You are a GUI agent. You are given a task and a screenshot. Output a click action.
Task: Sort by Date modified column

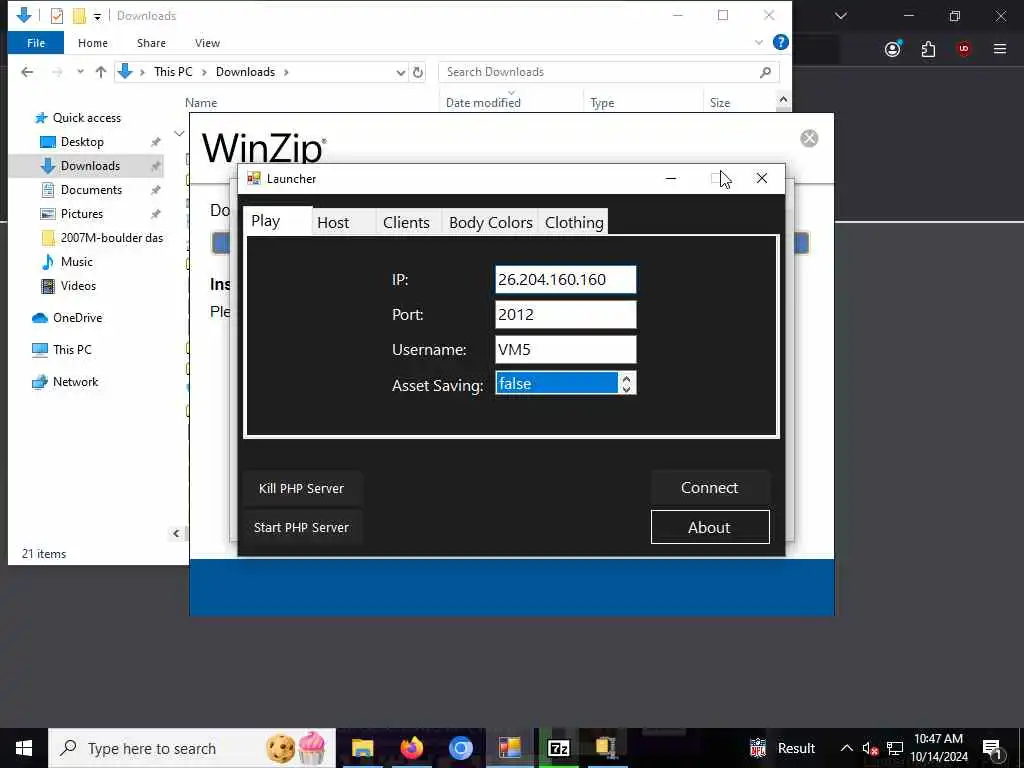pyautogui.click(x=483, y=103)
